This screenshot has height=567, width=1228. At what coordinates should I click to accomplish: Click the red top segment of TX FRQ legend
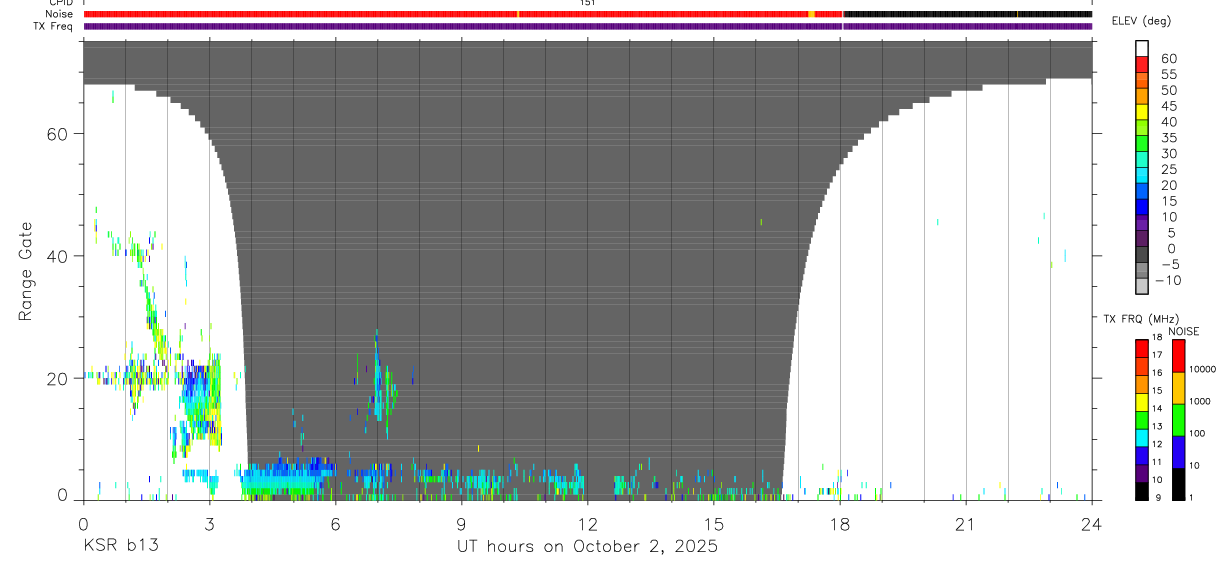point(1142,348)
